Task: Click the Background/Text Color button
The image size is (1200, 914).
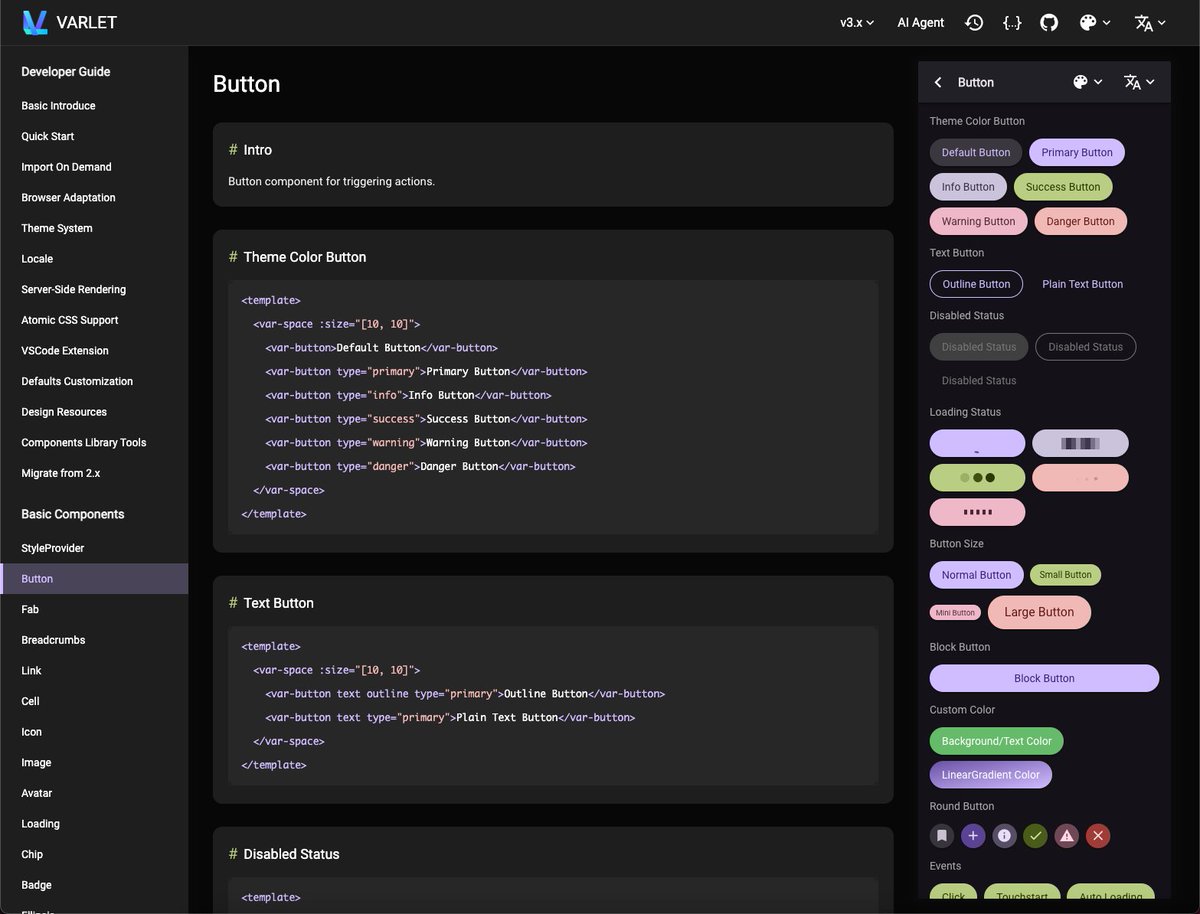Action: 997,741
